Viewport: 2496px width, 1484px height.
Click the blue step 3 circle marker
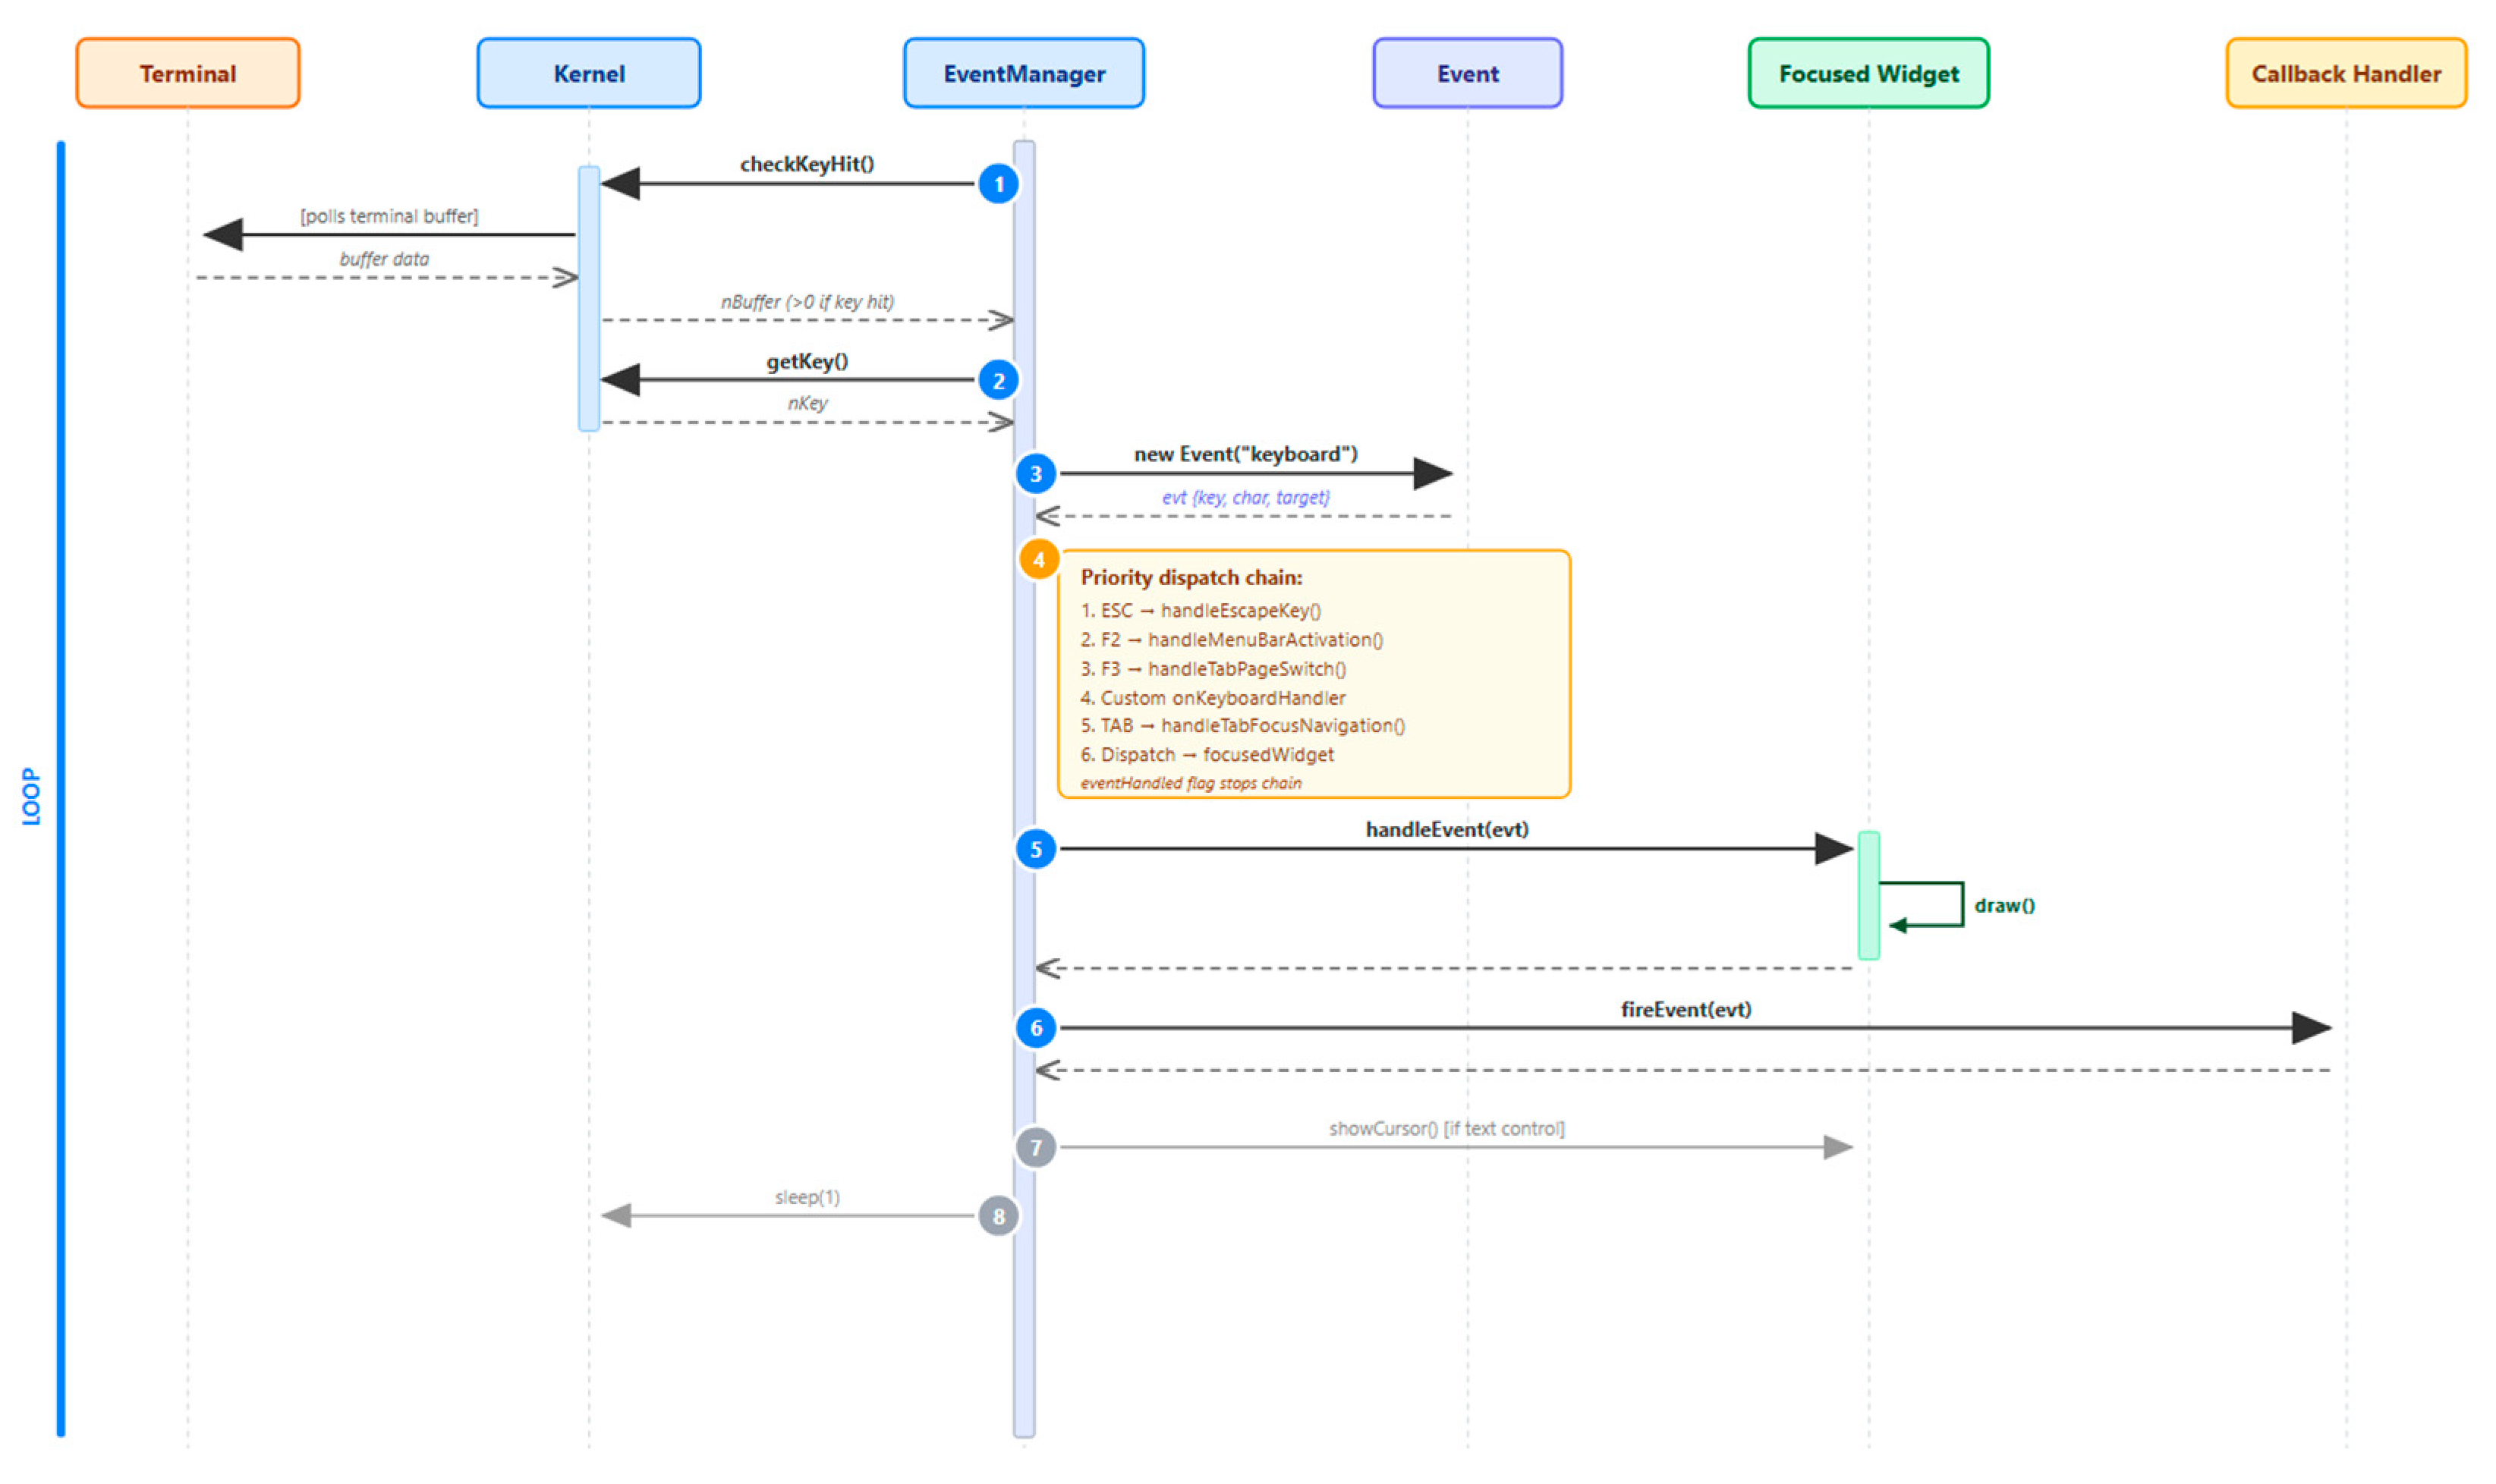pyautogui.click(x=1035, y=474)
